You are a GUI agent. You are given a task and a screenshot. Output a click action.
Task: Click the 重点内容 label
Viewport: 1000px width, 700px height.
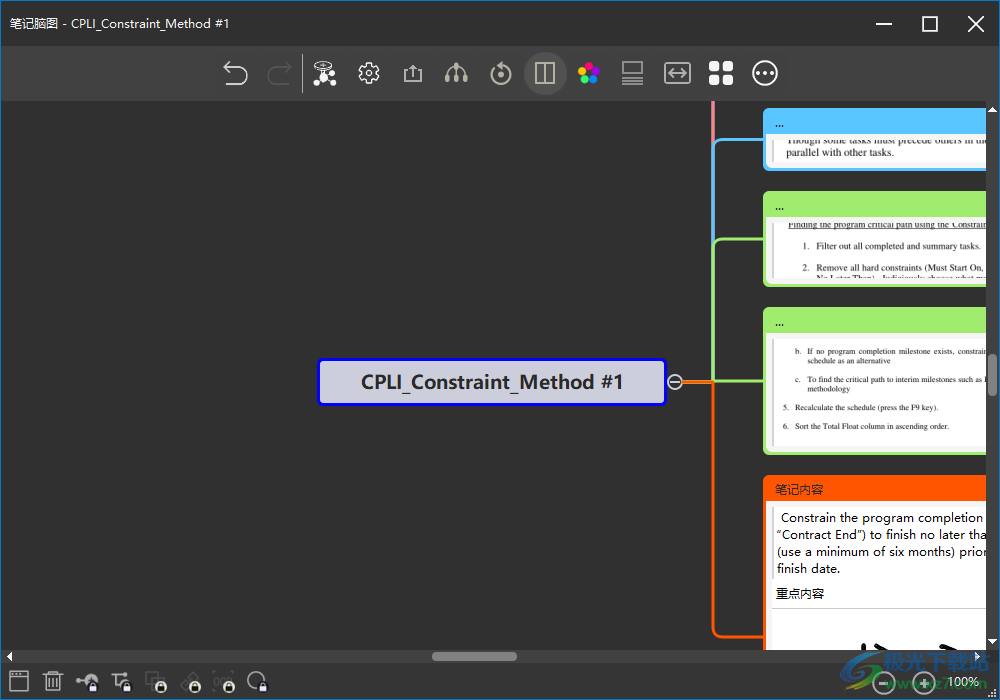800,594
